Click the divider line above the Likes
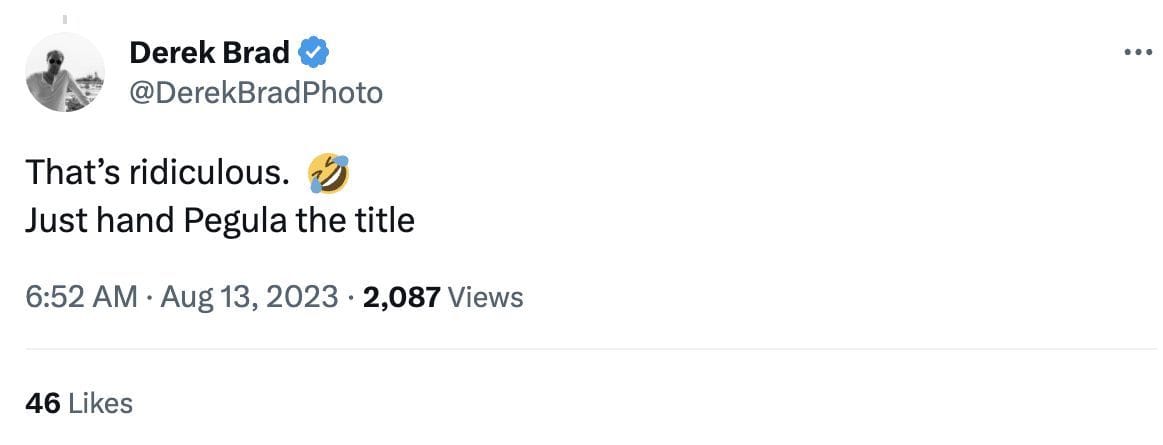 coord(590,349)
